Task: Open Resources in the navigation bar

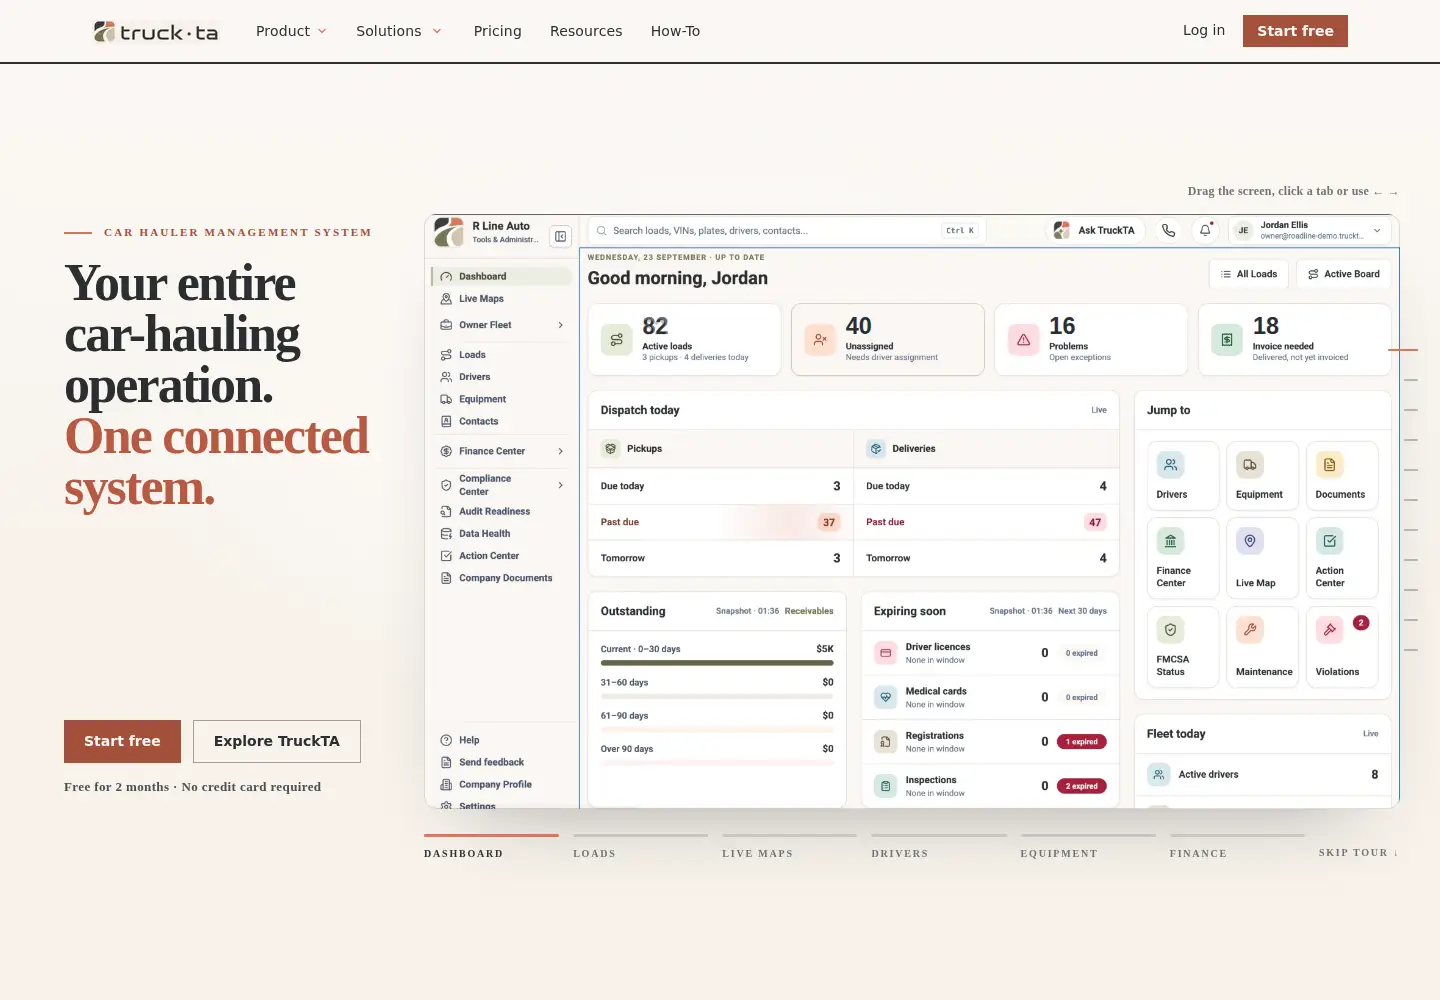Action: coord(586,31)
